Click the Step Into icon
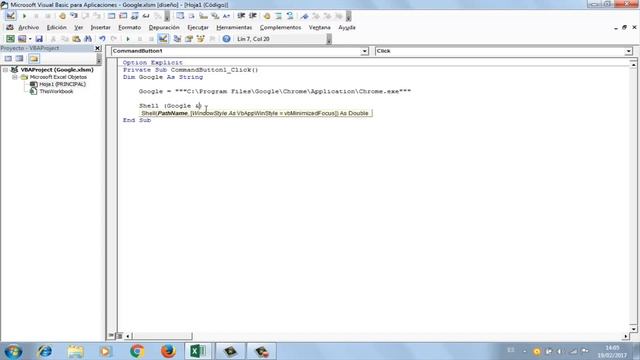The image size is (640, 360). [74, 16]
